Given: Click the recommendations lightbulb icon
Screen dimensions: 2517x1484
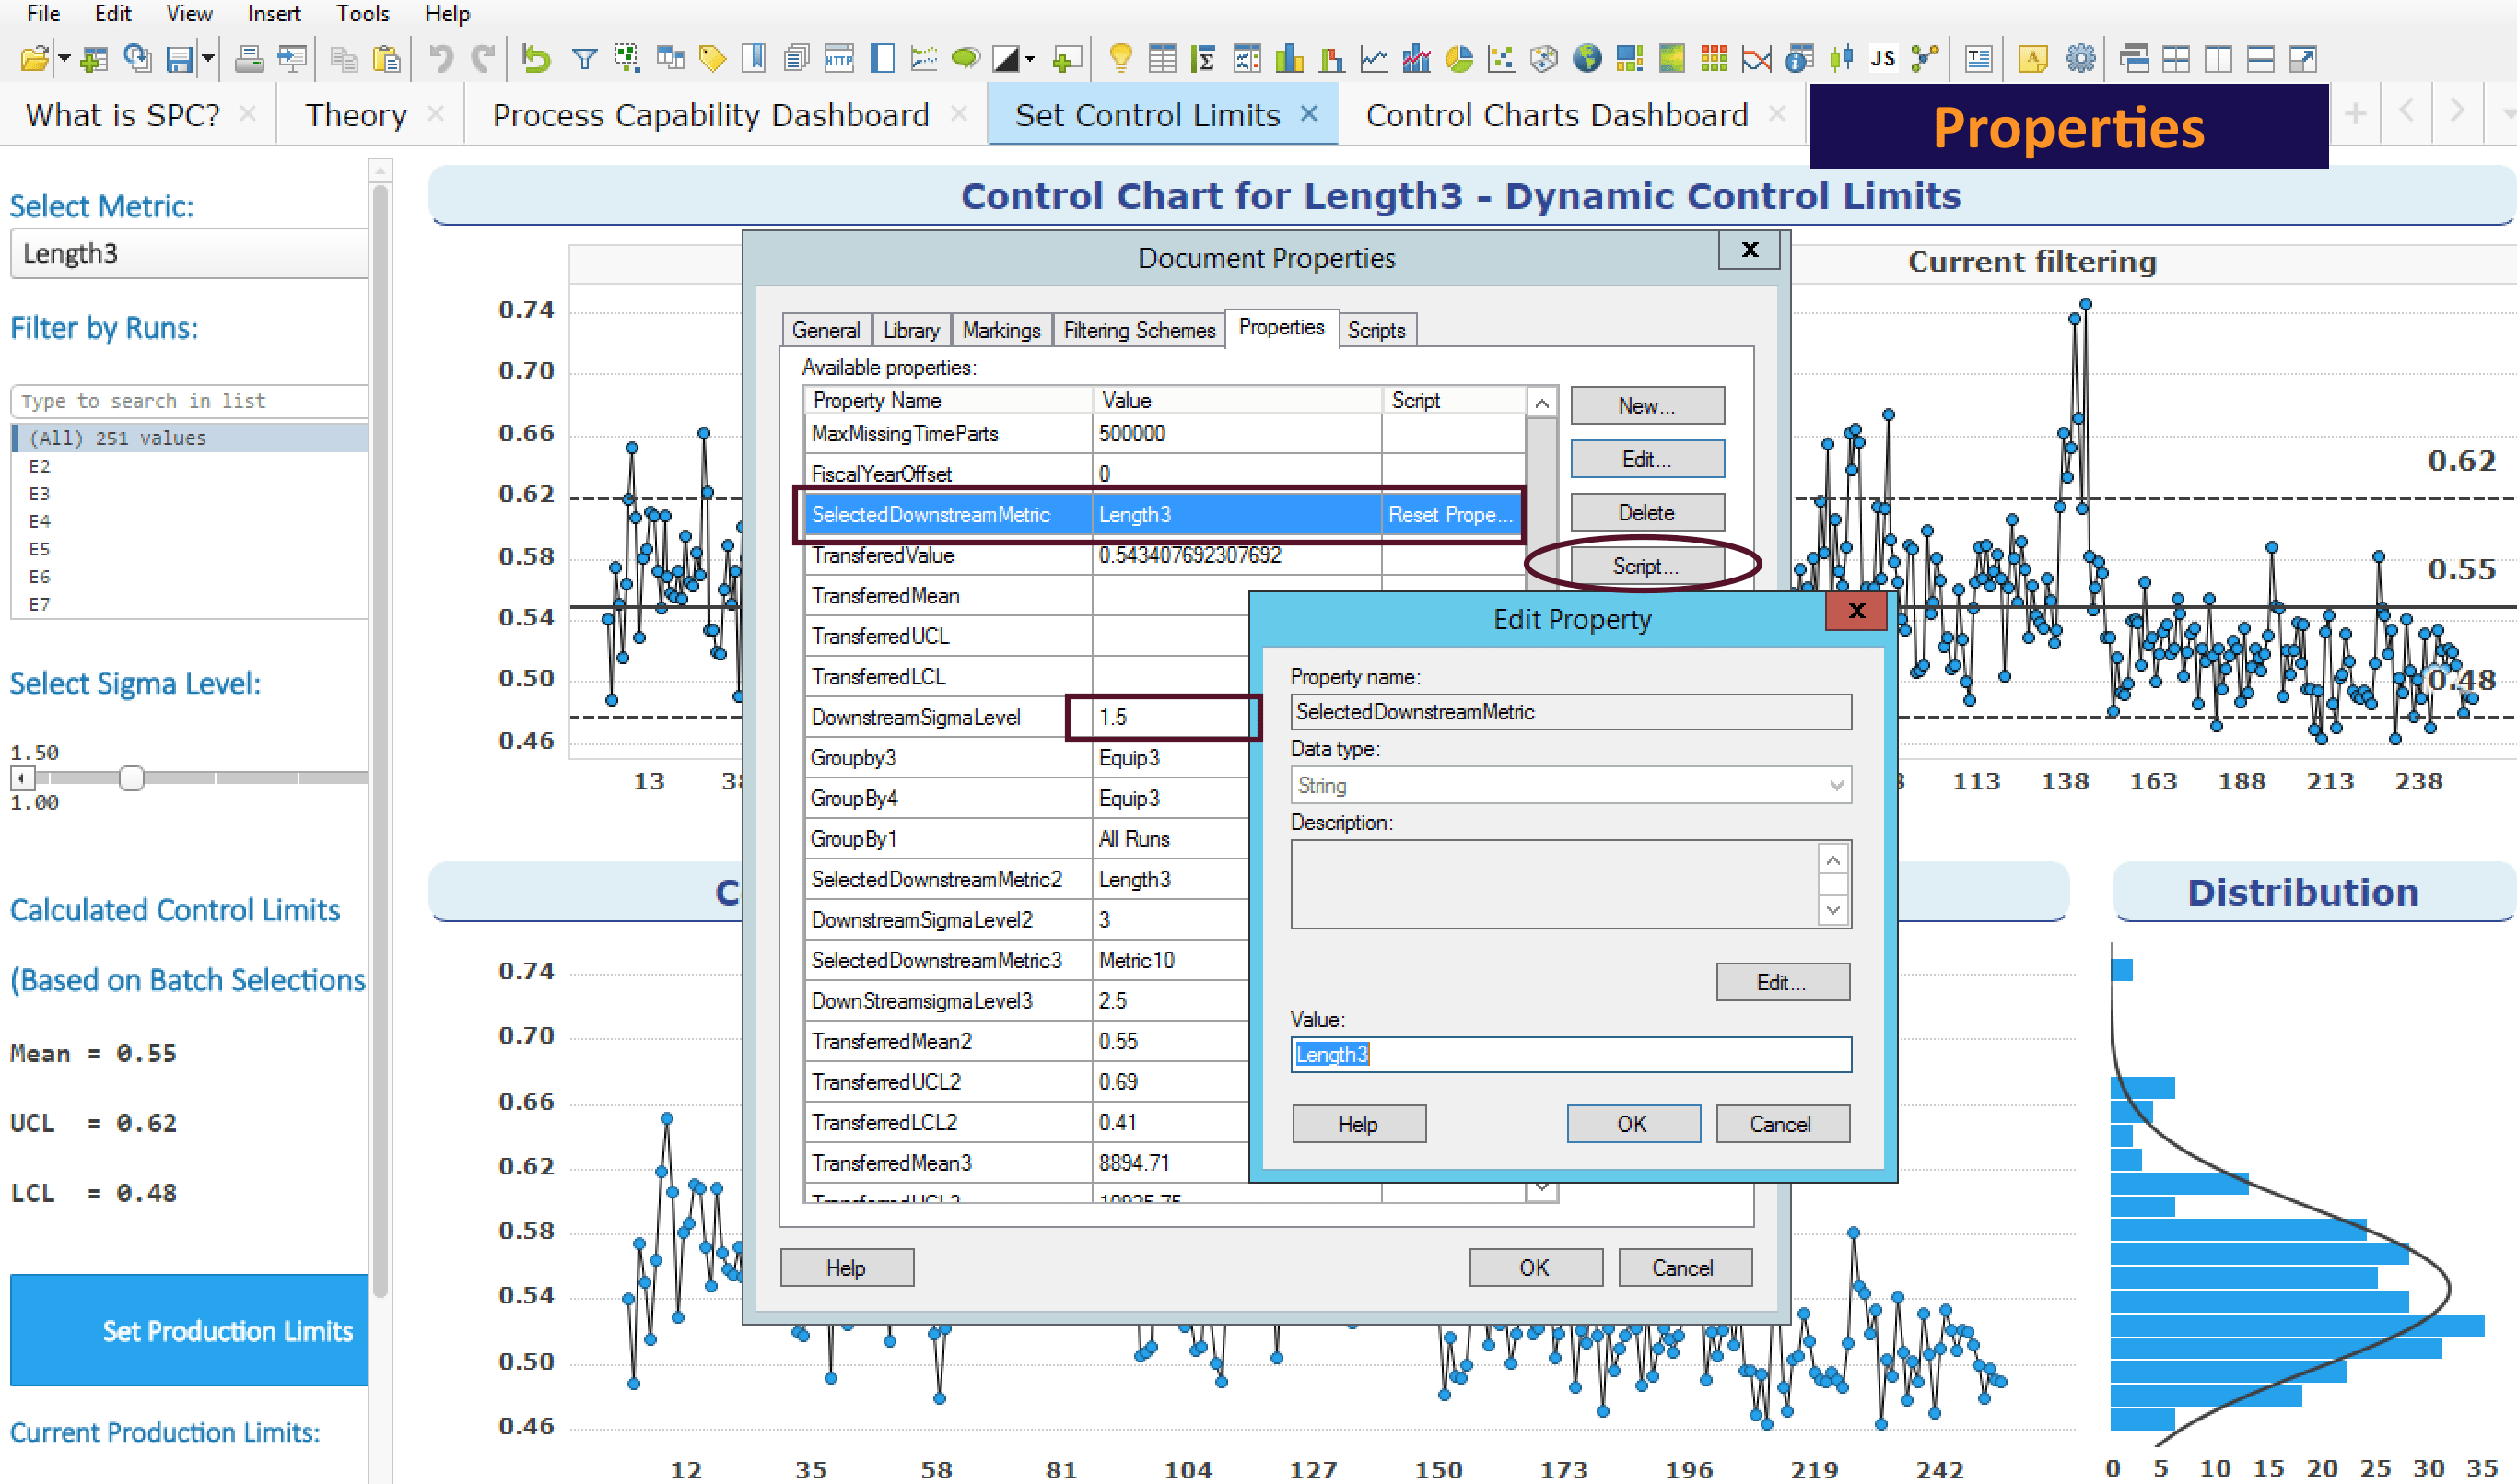Looking at the screenshot, I should pyautogui.click(x=1119, y=58).
